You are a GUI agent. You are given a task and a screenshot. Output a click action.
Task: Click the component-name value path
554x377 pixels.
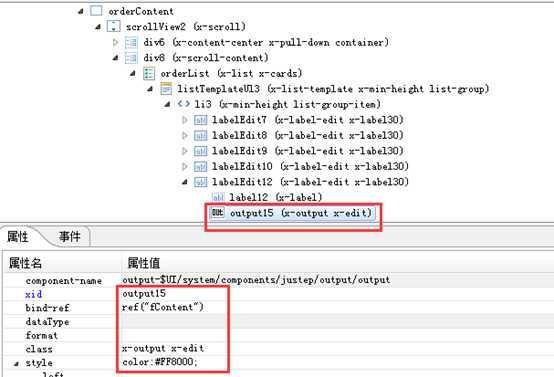pyautogui.click(x=256, y=280)
